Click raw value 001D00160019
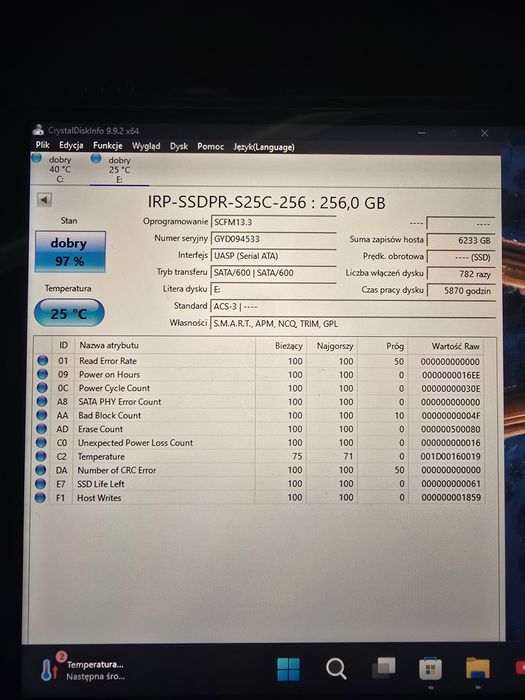This screenshot has width=525, height=700. tap(451, 457)
